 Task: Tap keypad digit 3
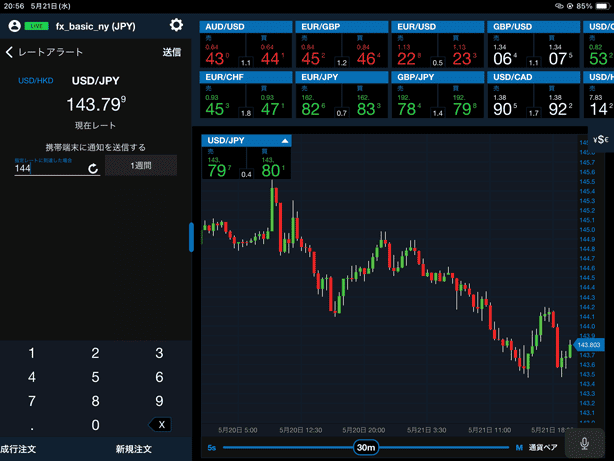(159, 353)
